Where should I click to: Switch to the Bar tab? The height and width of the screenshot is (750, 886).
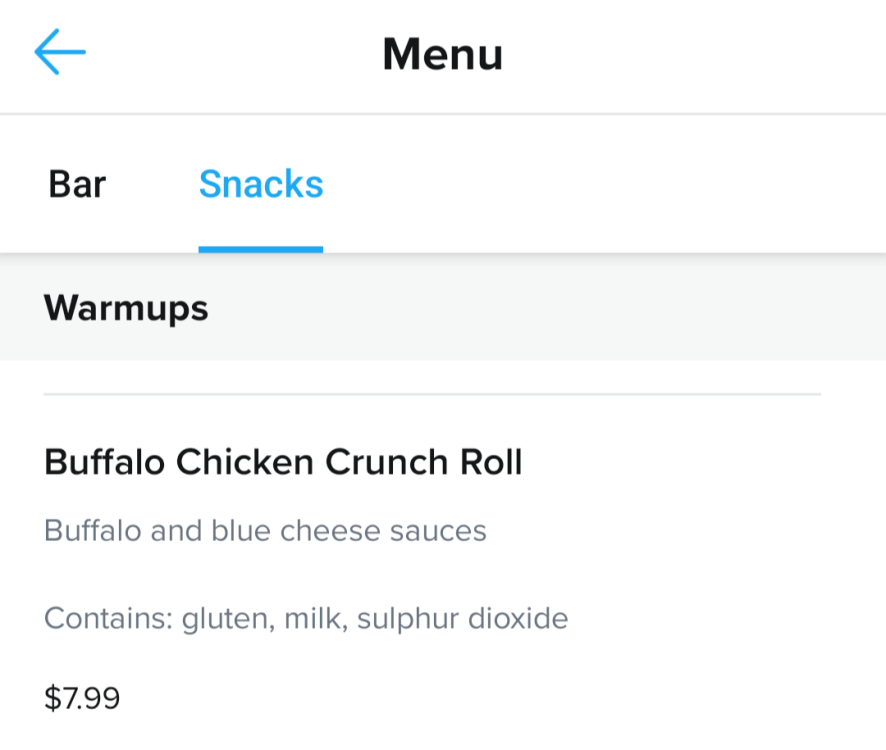(x=77, y=184)
